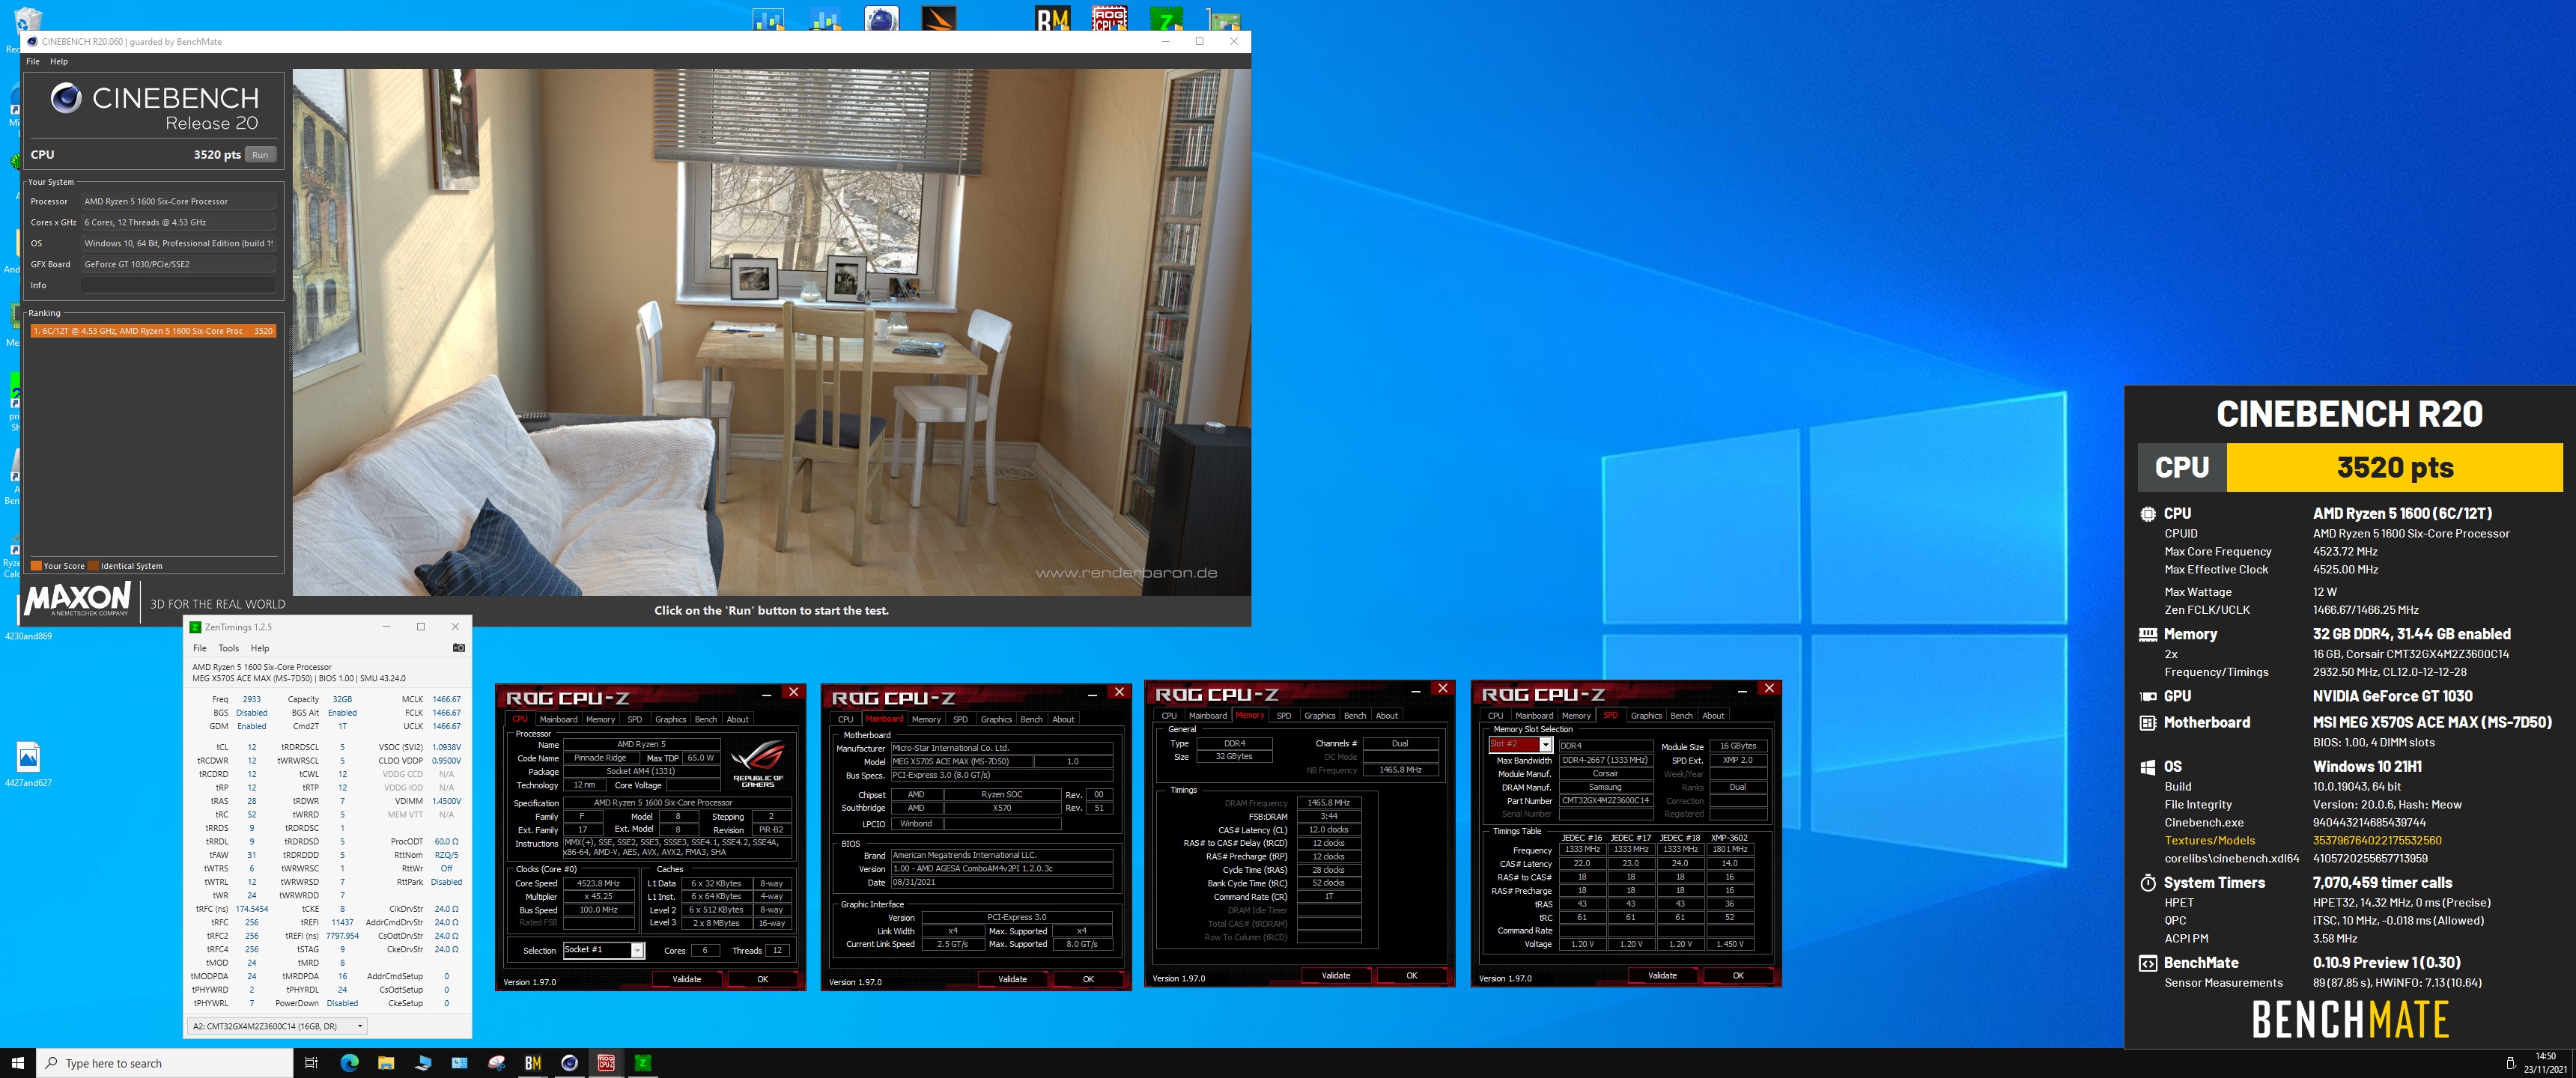Click OK in the CPU-Z CPU tab window

click(x=762, y=979)
